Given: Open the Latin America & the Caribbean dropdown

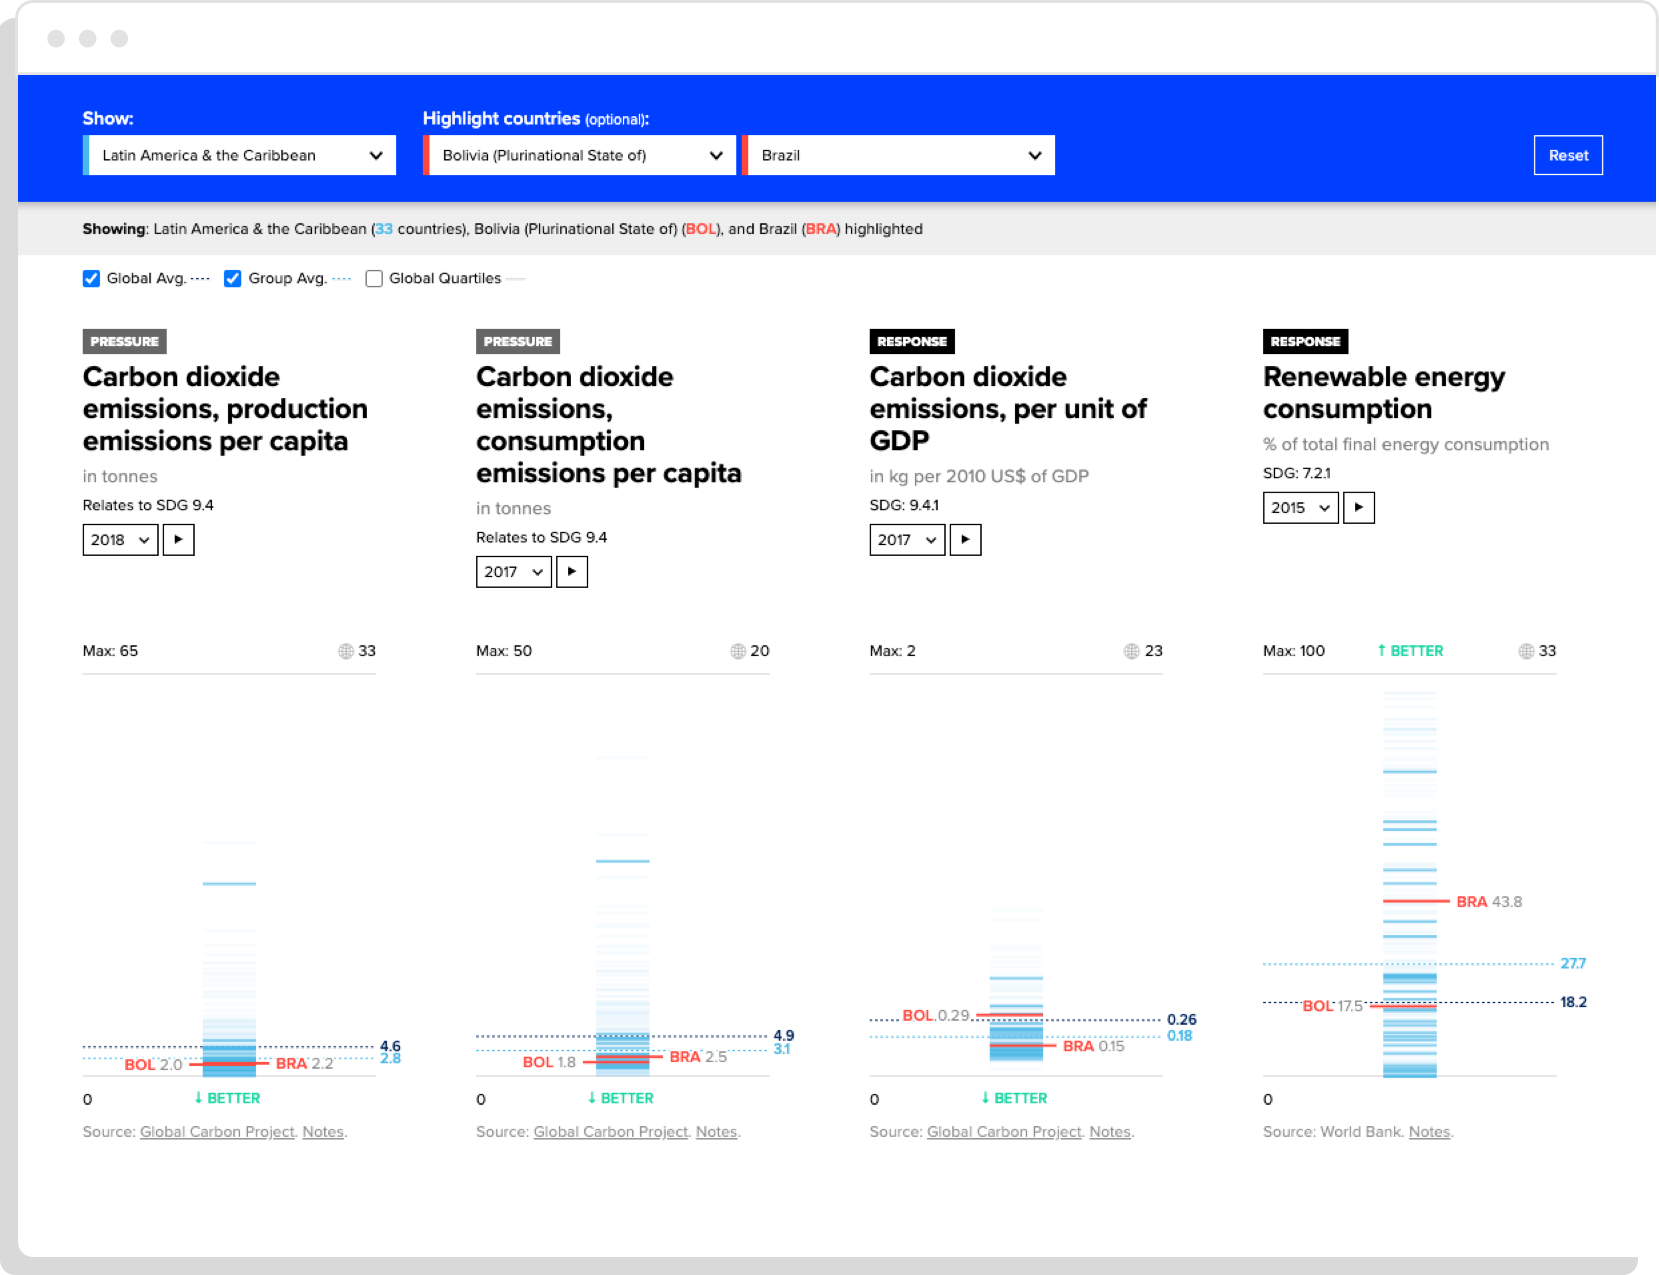Looking at the screenshot, I should click(x=240, y=156).
